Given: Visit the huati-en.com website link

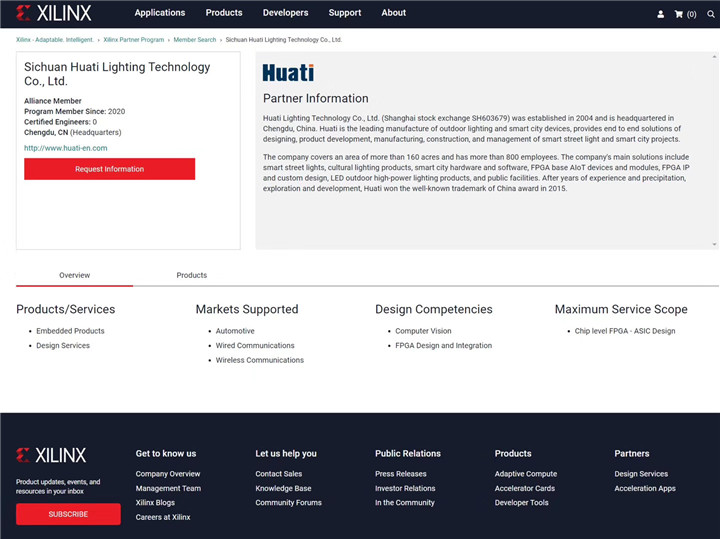Looking at the screenshot, I should tap(66, 148).
